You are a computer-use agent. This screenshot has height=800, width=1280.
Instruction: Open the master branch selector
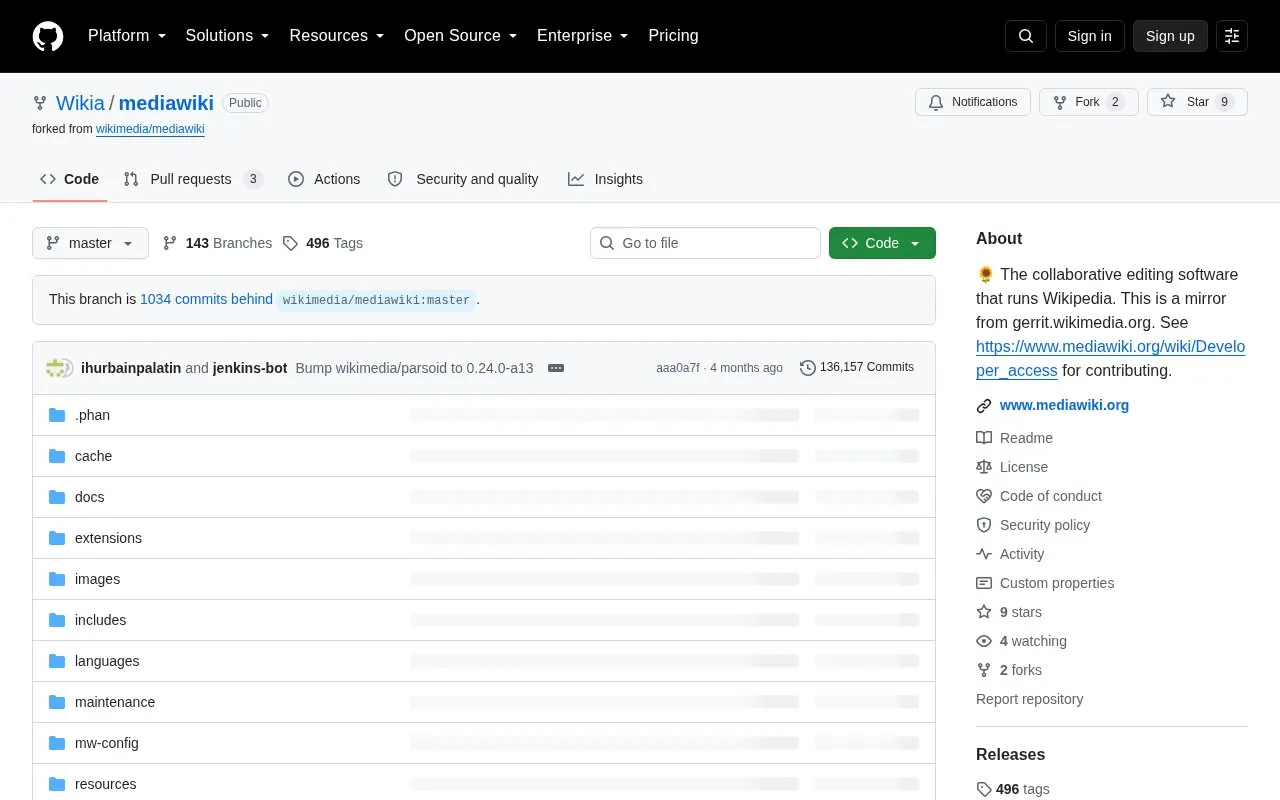click(90, 243)
